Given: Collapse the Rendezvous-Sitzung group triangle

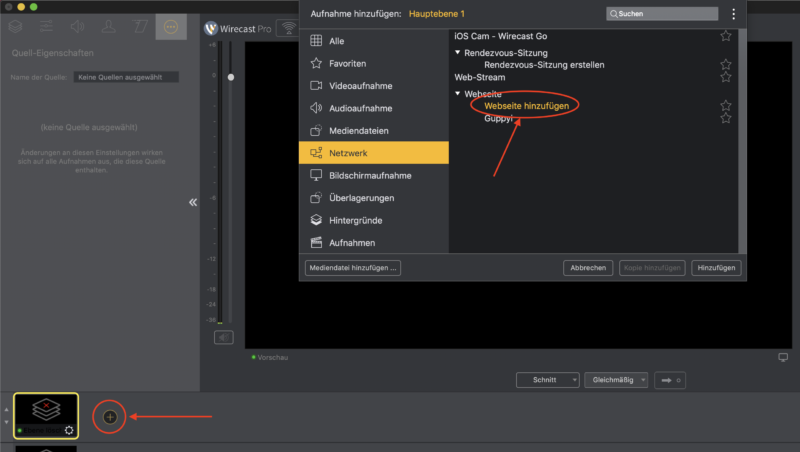Looking at the screenshot, I should (x=458, y=53).
